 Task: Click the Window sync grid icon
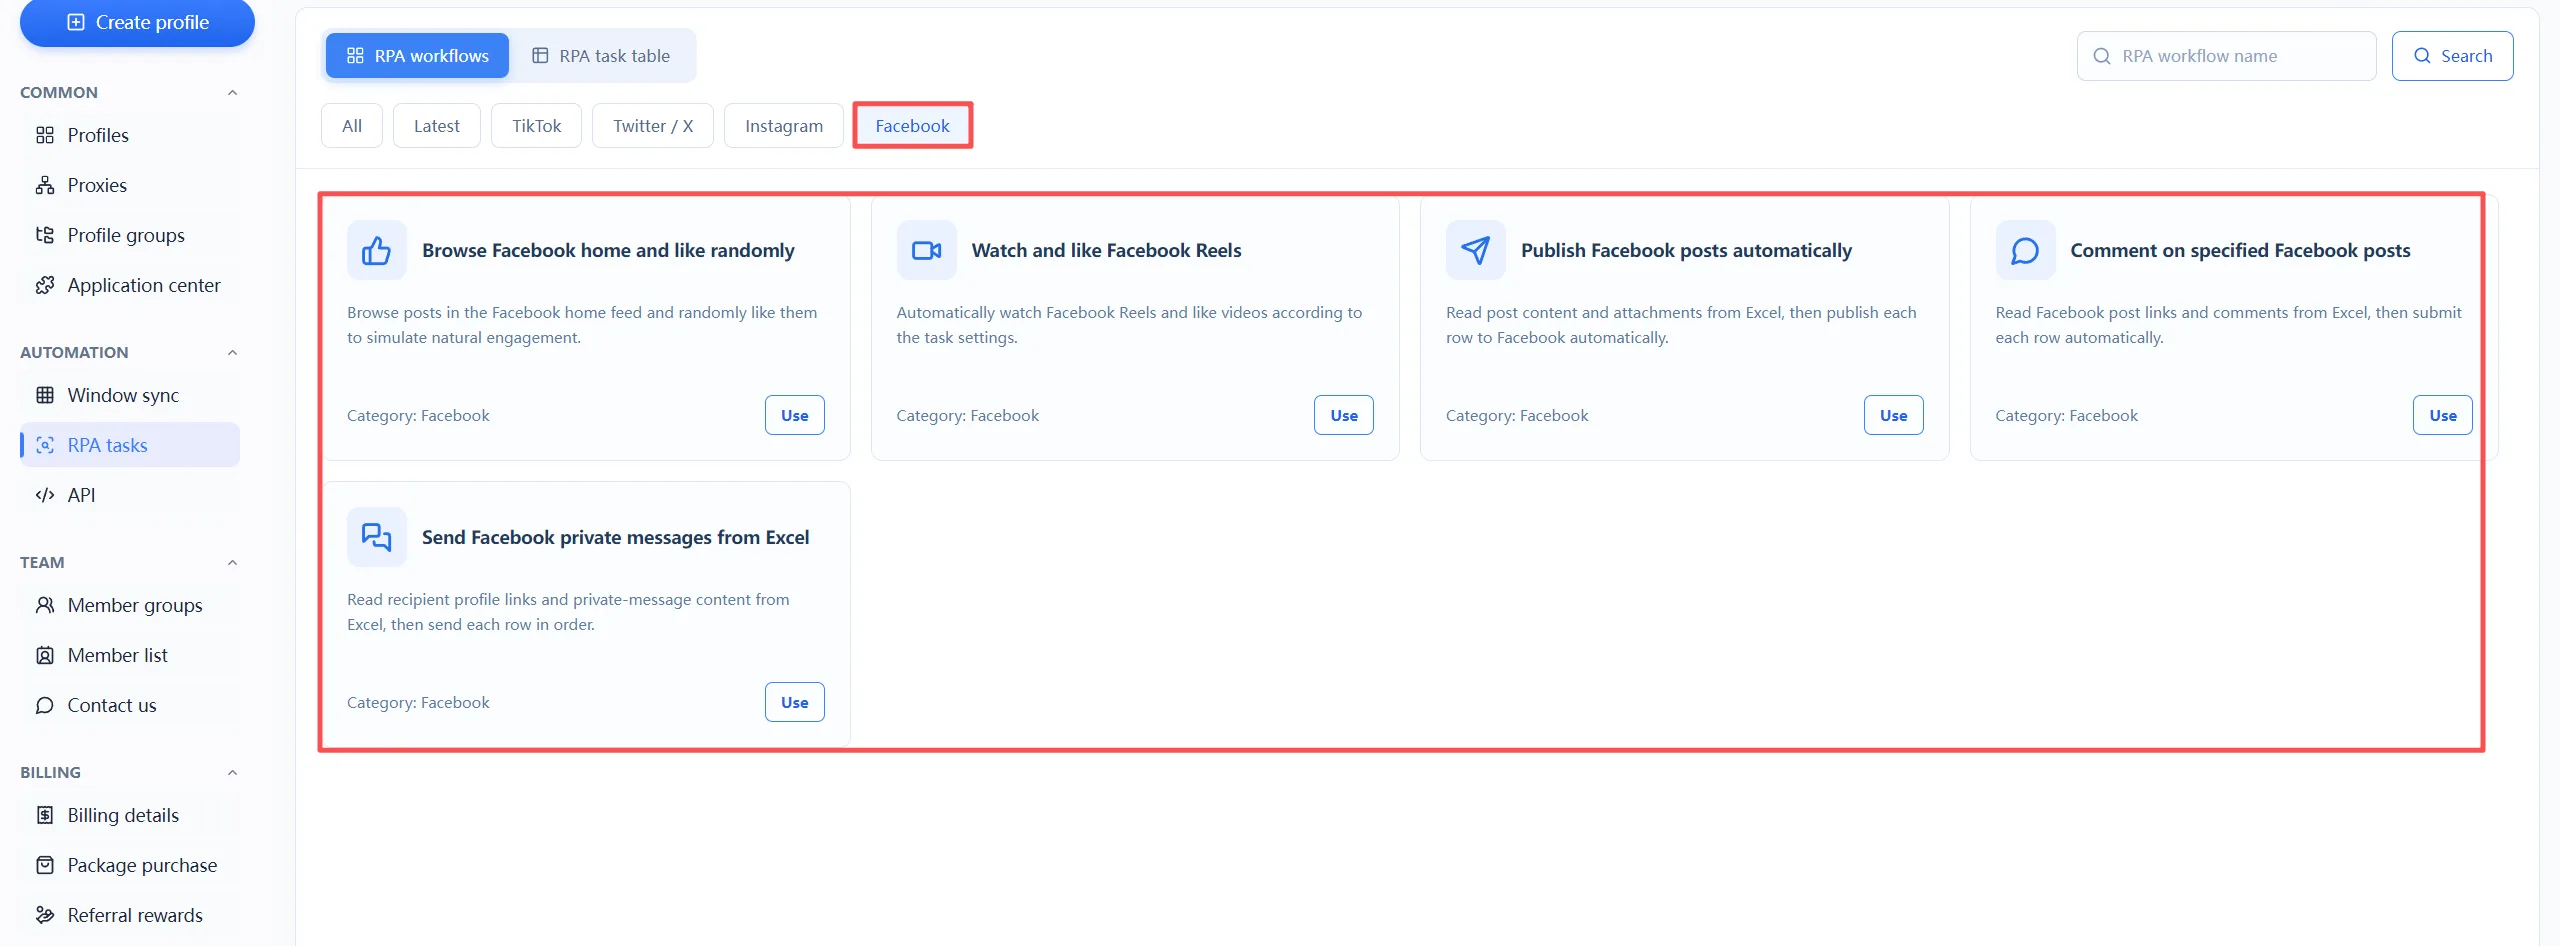coord(45,395)
